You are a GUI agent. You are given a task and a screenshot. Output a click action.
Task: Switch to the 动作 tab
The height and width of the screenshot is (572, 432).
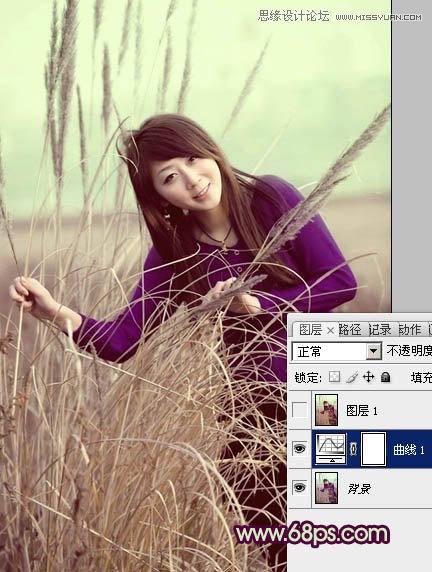coord(409,329)
